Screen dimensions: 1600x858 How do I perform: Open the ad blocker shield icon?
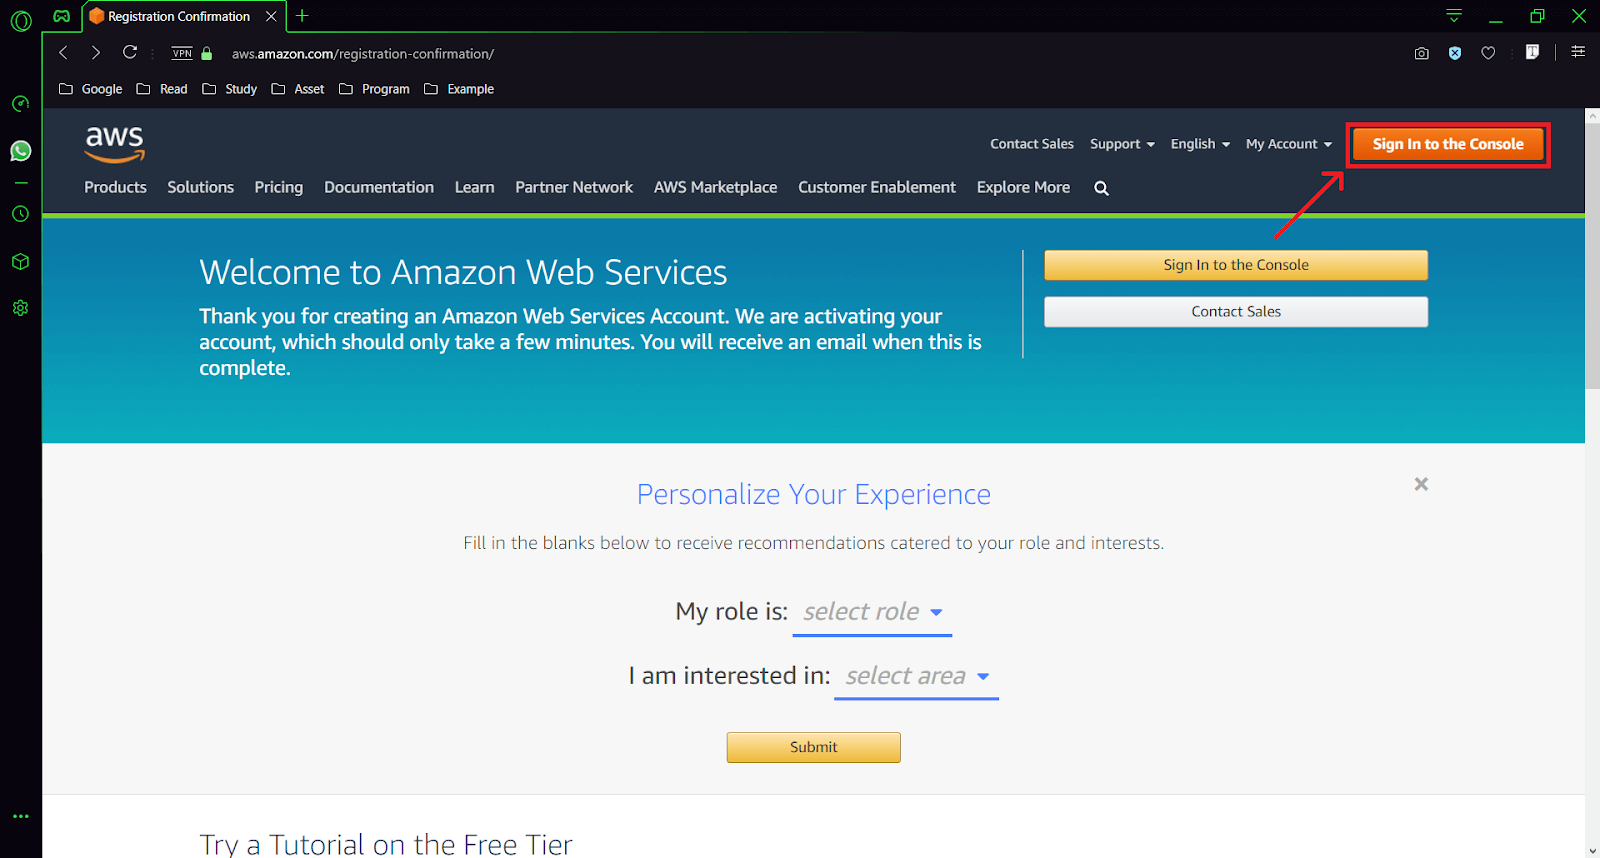[1454, 53]
